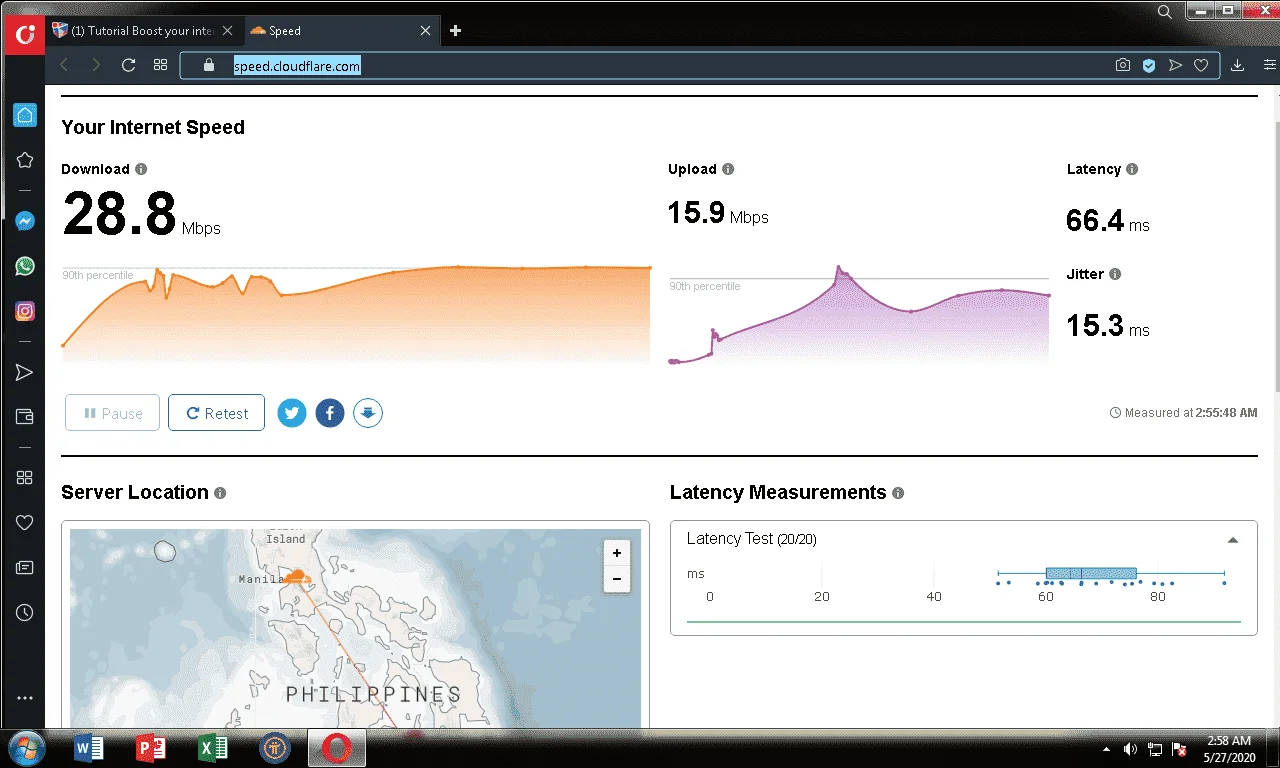Show Latency info tooltip icon
Viewport: 1280px width, 768px height.
(x=1132, y=169)
